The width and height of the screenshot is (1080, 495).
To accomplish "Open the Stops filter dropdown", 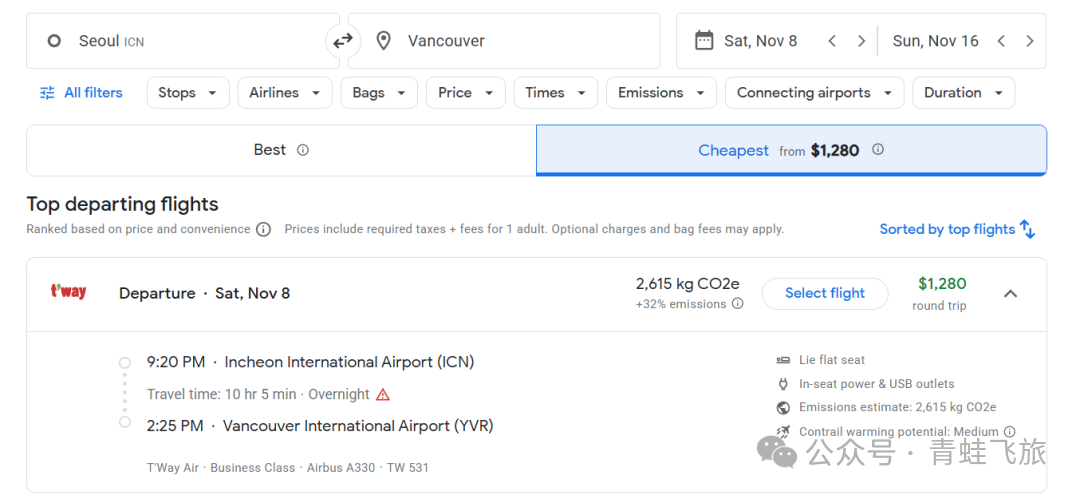I will click(187, 93).
